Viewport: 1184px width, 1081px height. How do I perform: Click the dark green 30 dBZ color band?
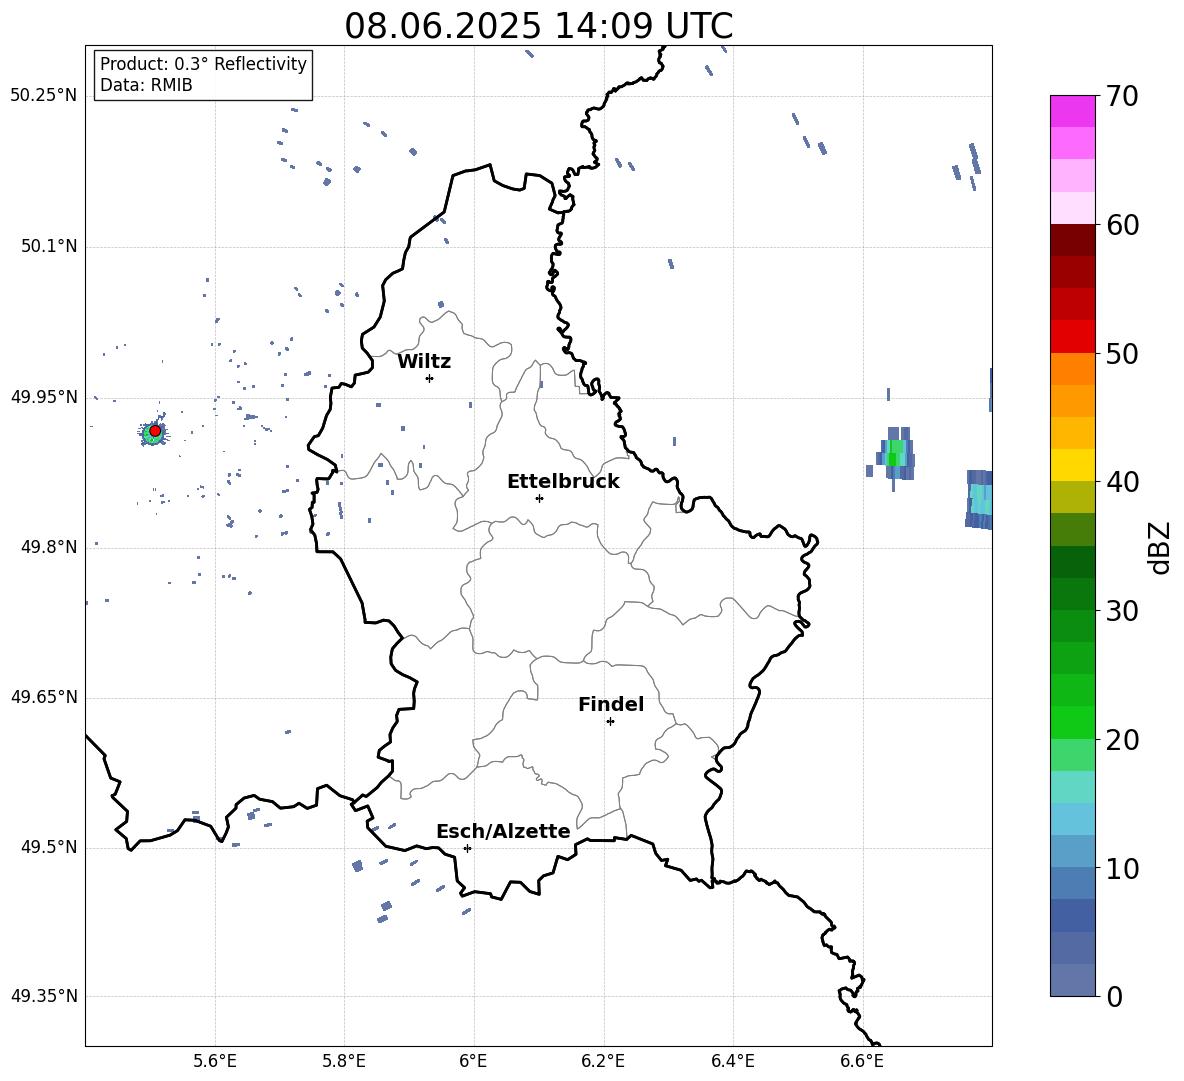(1073, 594)
